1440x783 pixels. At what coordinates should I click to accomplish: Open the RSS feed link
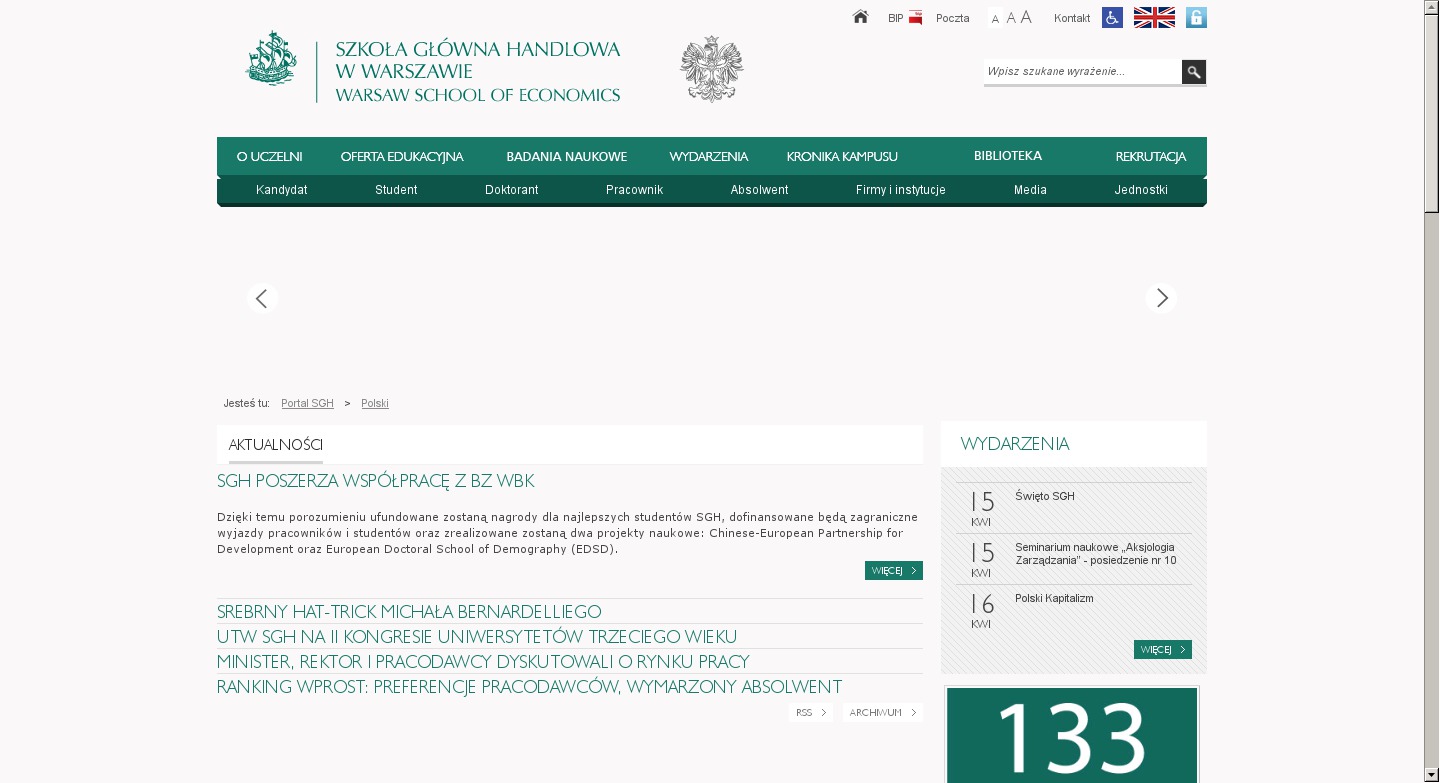tap(810, 713)
